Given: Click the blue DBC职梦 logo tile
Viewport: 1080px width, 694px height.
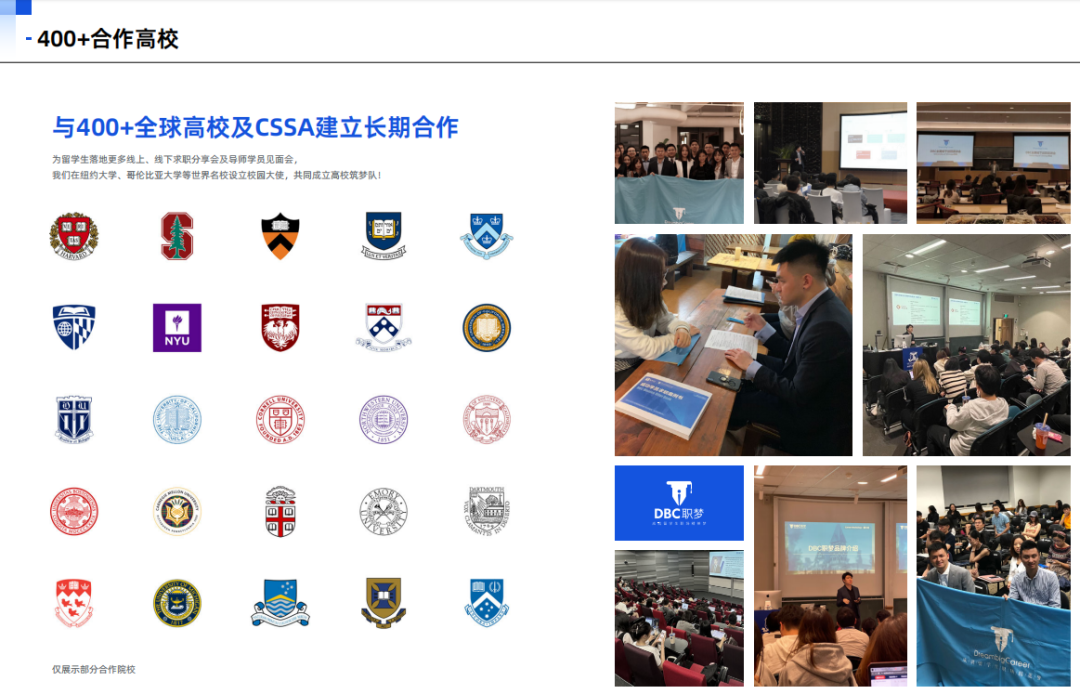Looking at the screenshot, I should [x=679, y=503].
